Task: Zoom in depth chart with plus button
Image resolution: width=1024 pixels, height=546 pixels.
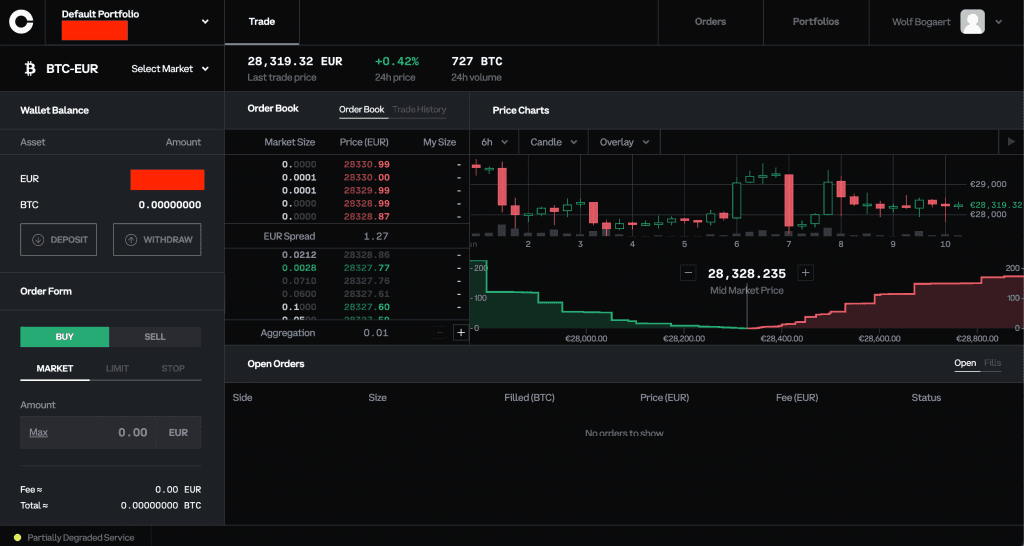Action: [x=806, y=273]
